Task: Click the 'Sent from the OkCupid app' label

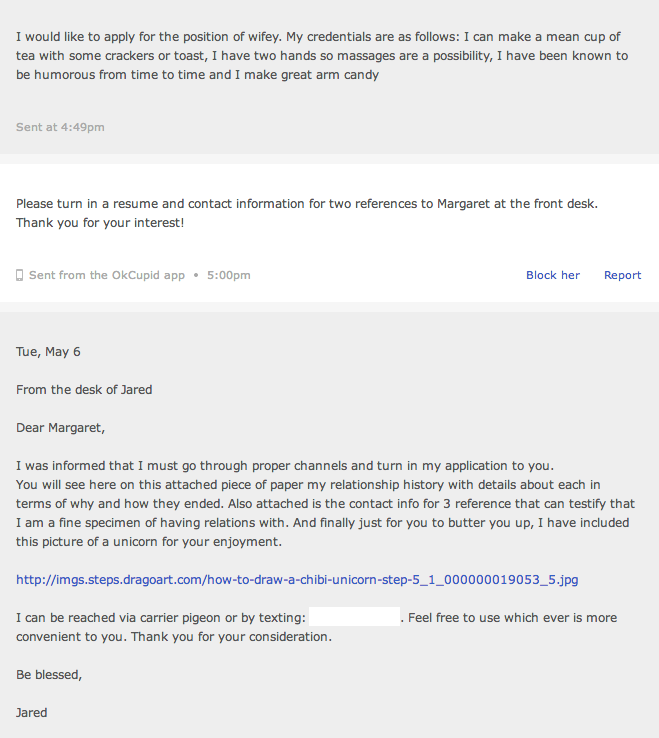Action: (x=107, y=275)
